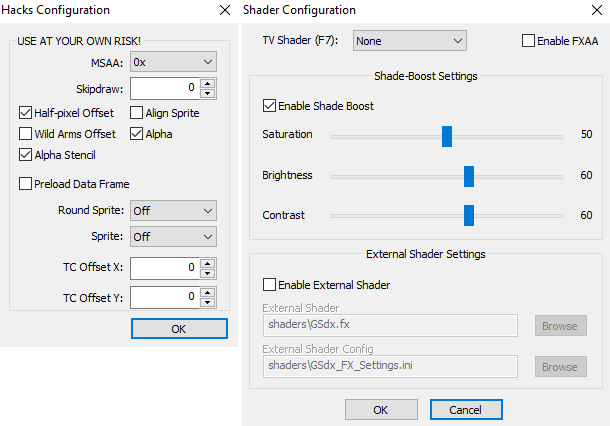Decrease Skipdraw value with down arrow

[207, 93]
